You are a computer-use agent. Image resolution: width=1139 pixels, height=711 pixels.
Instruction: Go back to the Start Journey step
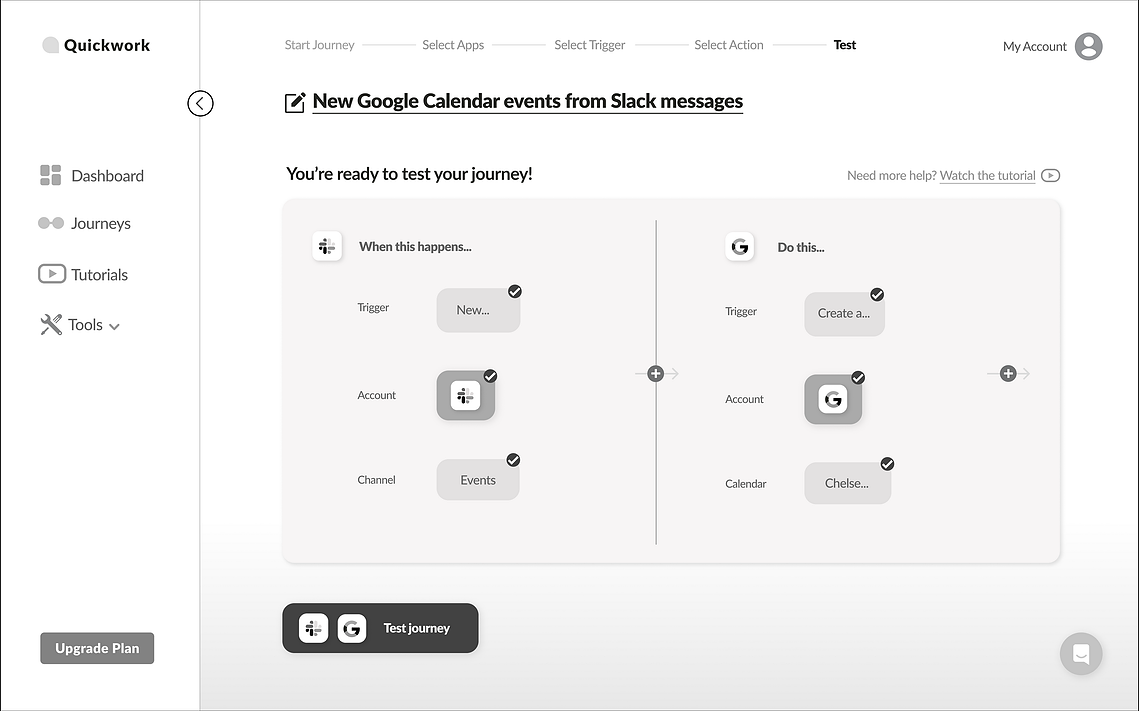point(320,45)
